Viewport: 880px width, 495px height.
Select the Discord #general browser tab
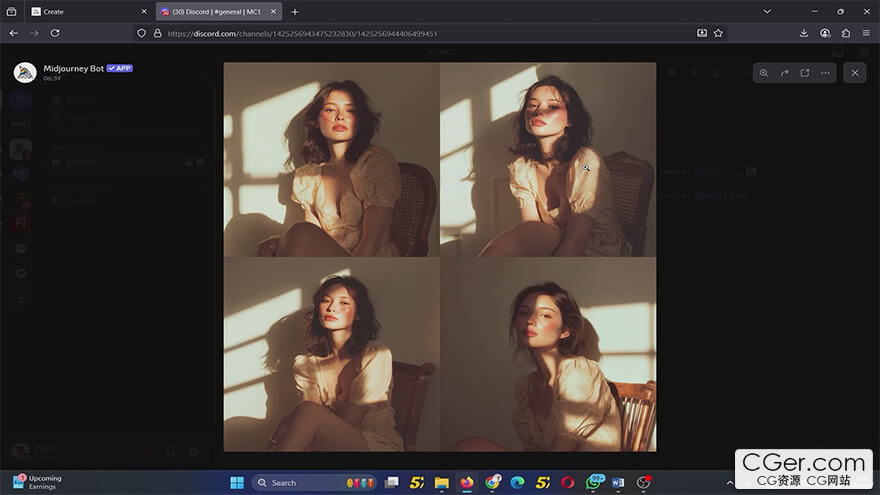(219, 11)
